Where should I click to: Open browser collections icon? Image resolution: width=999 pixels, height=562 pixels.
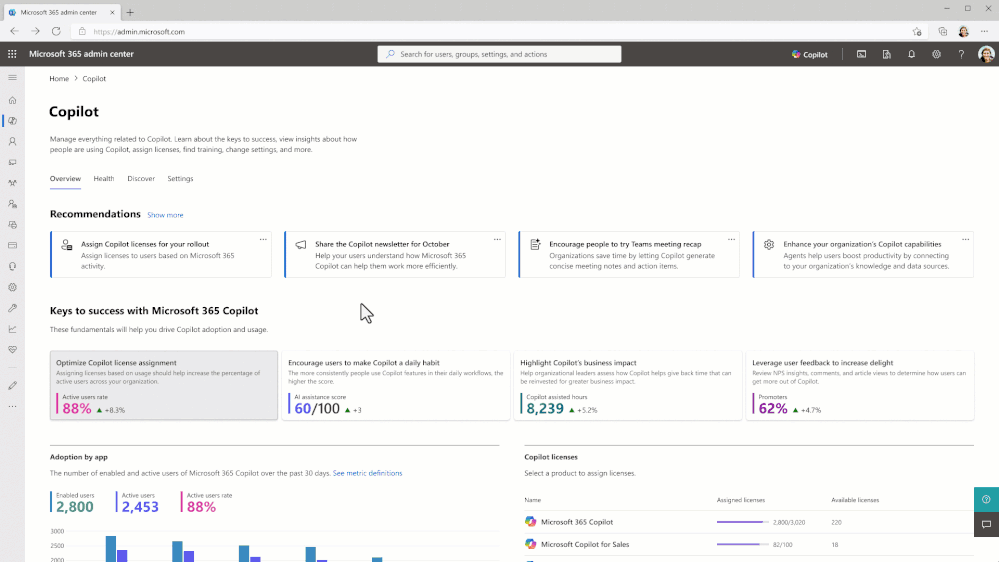coord(942,31)
